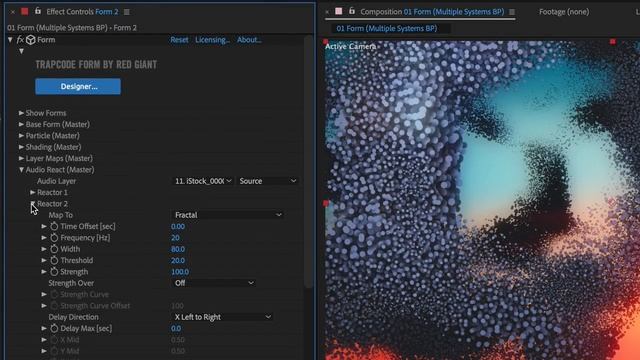Image resolution: width=640 pixels, height=360 pixels.
Task: Toggle the Delay Max [sec] stopwatch
Action: tap(54, 328)
